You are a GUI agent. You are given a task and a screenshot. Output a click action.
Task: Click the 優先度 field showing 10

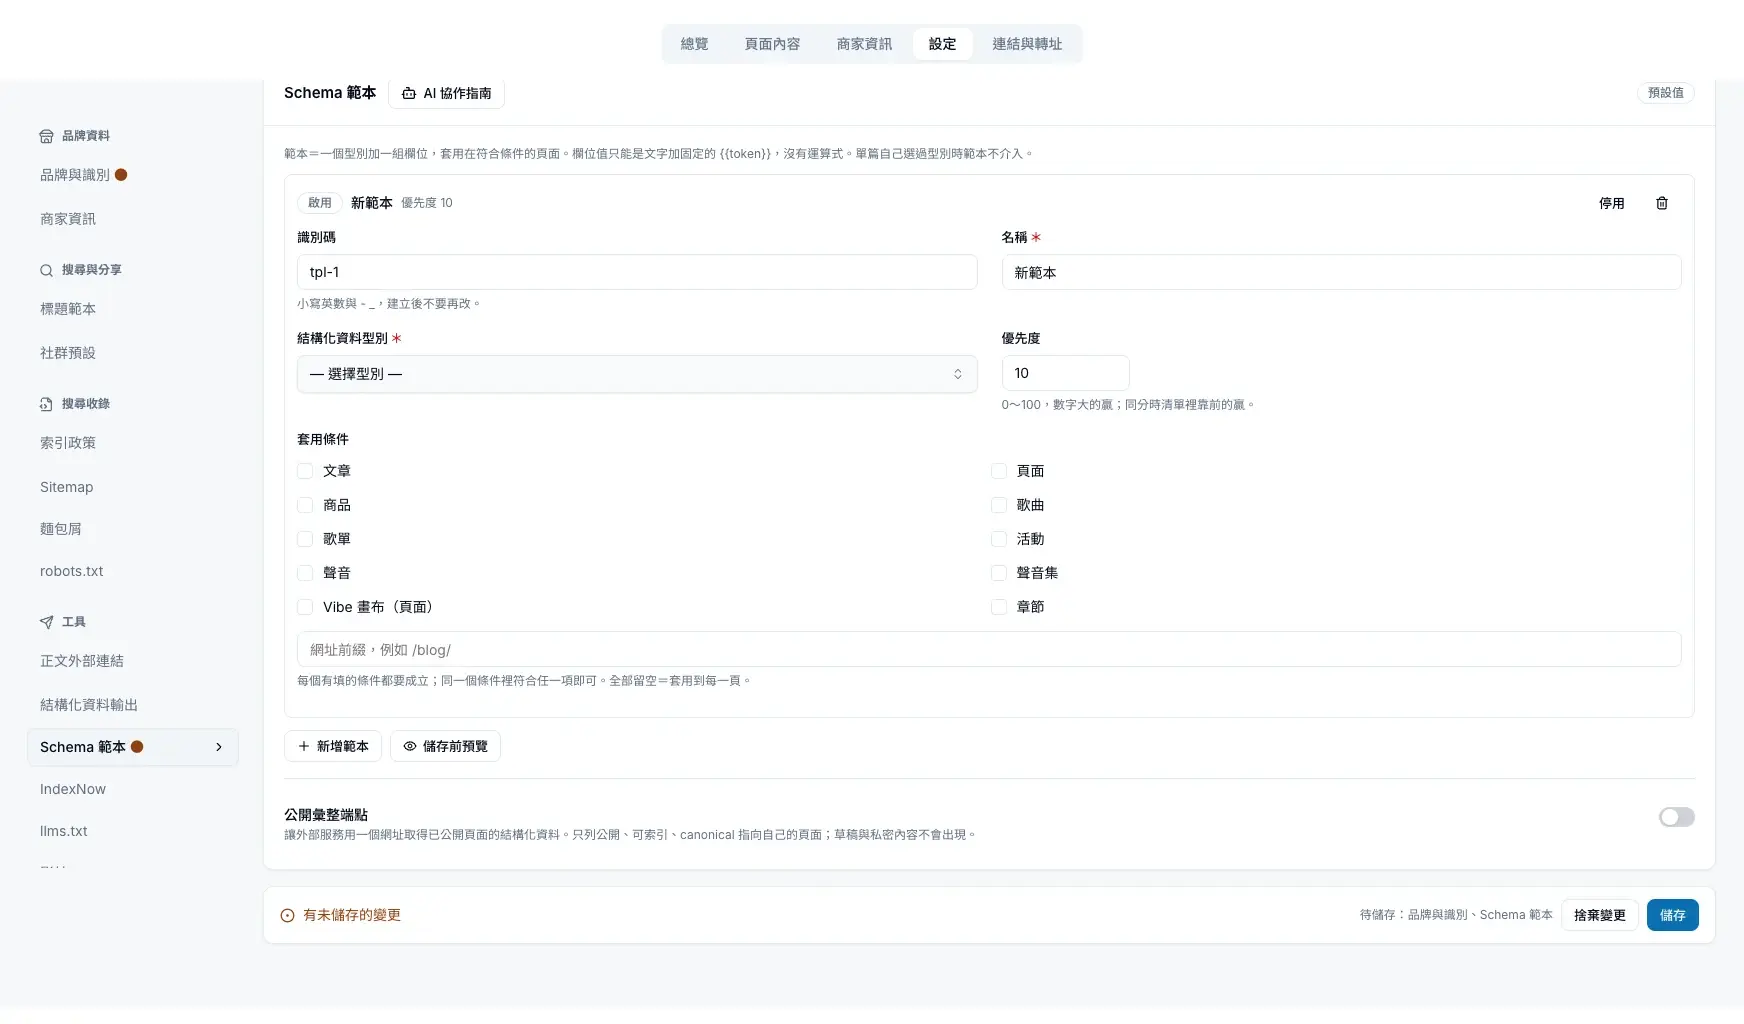tap(1065, 373)
